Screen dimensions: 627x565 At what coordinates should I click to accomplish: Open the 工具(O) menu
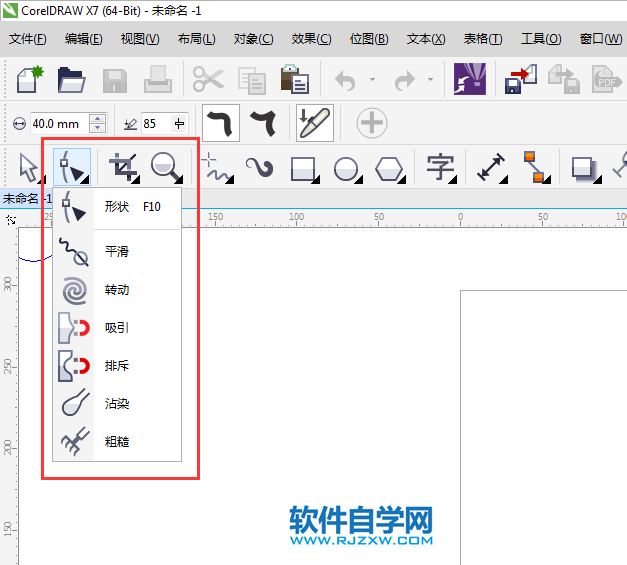click(x=541, y=39)
